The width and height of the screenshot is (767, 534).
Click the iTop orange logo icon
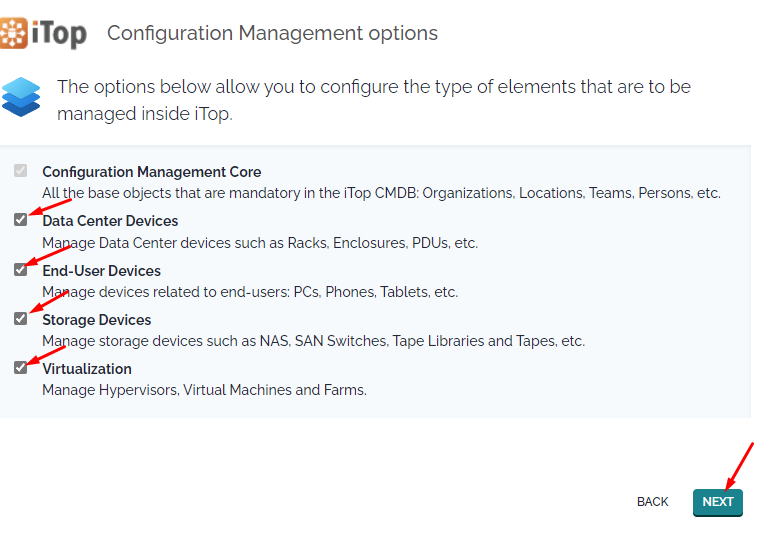coord(14,33)
